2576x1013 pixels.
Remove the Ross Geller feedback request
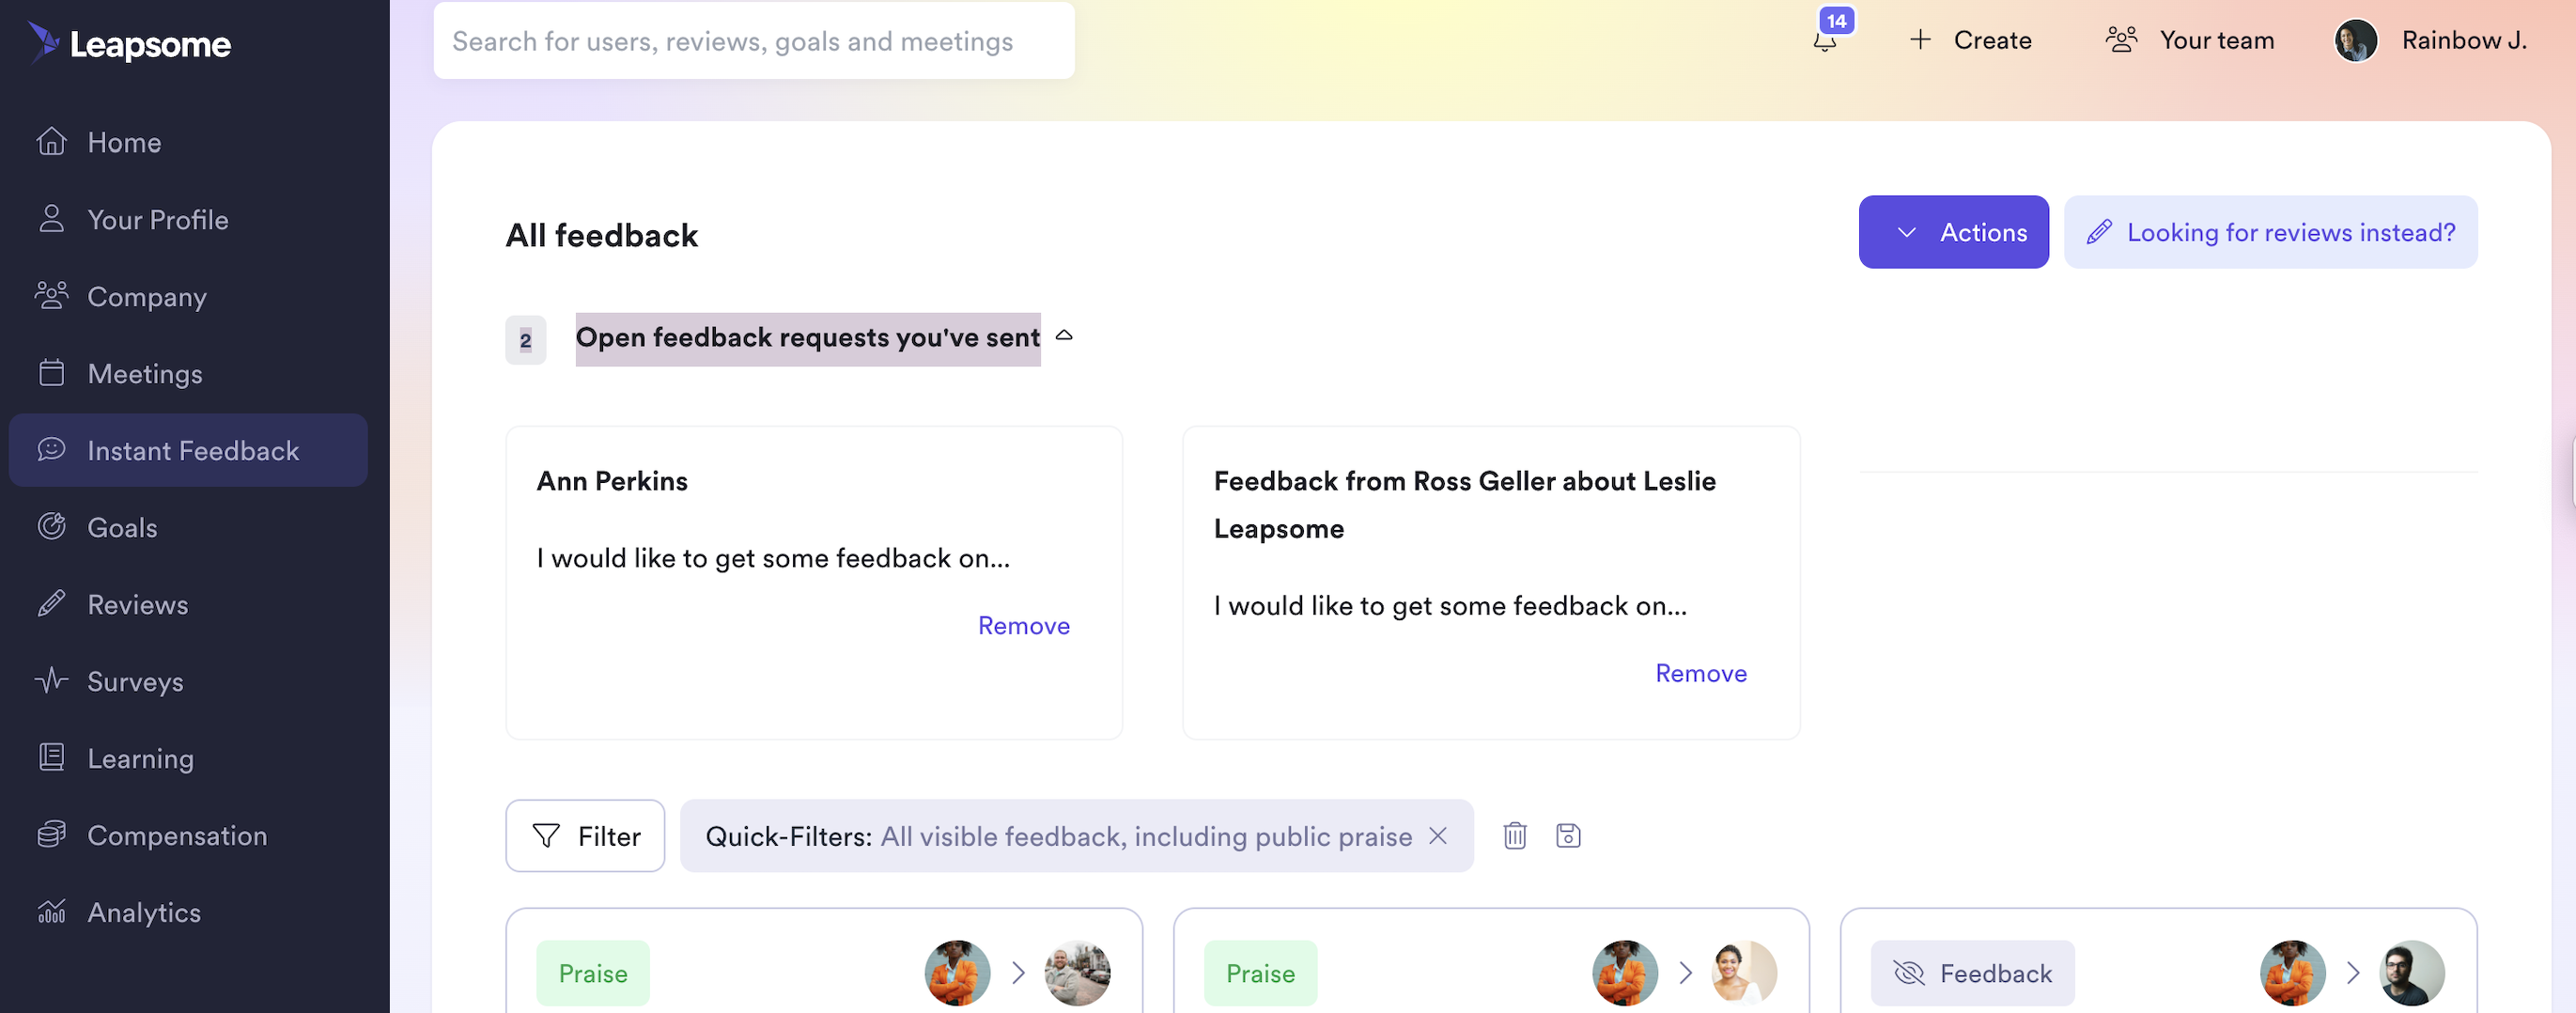(x=1700, y=674)
